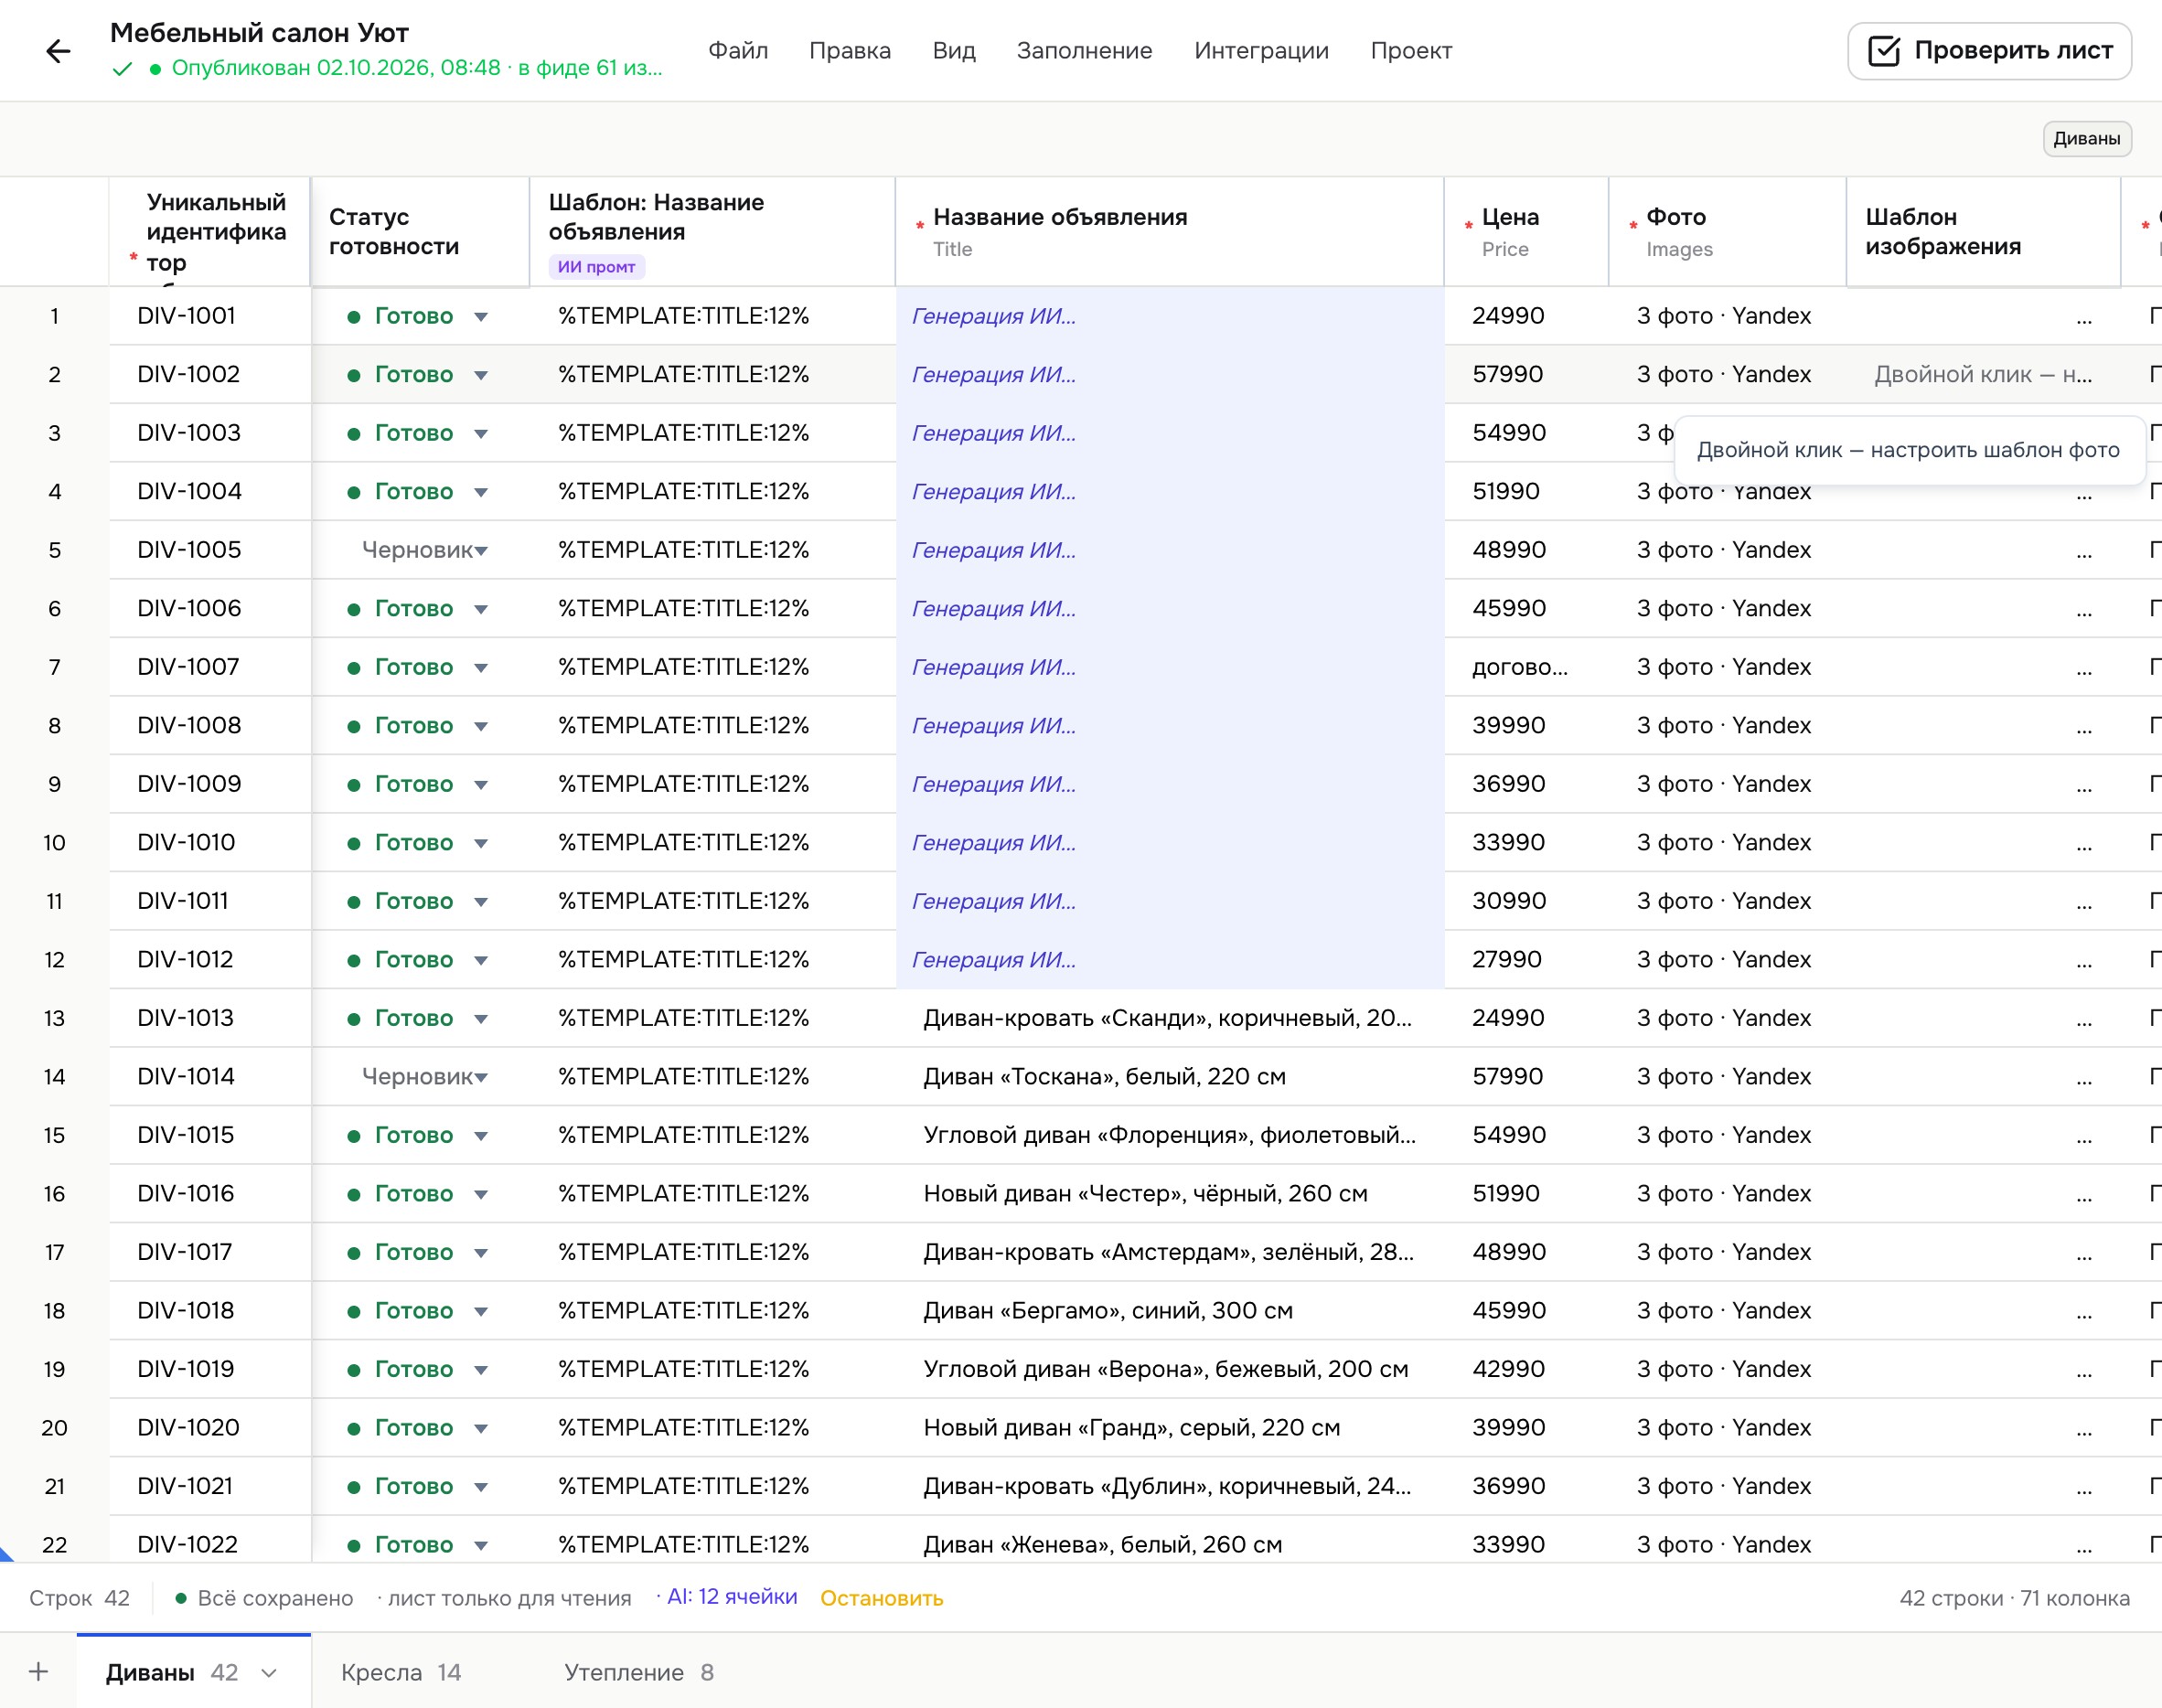Select title Диван «Тоскана», белый, 220 см
2162x1708 pixels.
point(1104,1077)
